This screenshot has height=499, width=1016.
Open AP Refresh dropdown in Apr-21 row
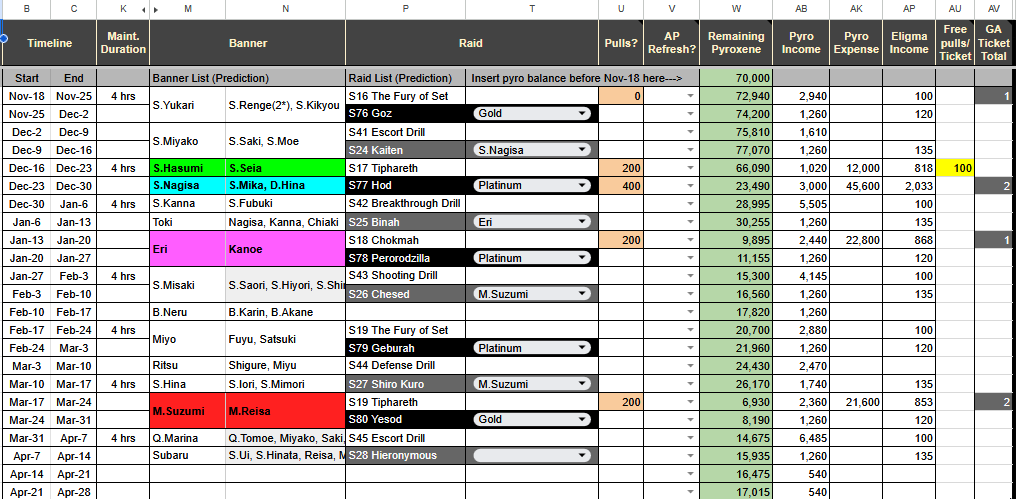click(690, 493)
